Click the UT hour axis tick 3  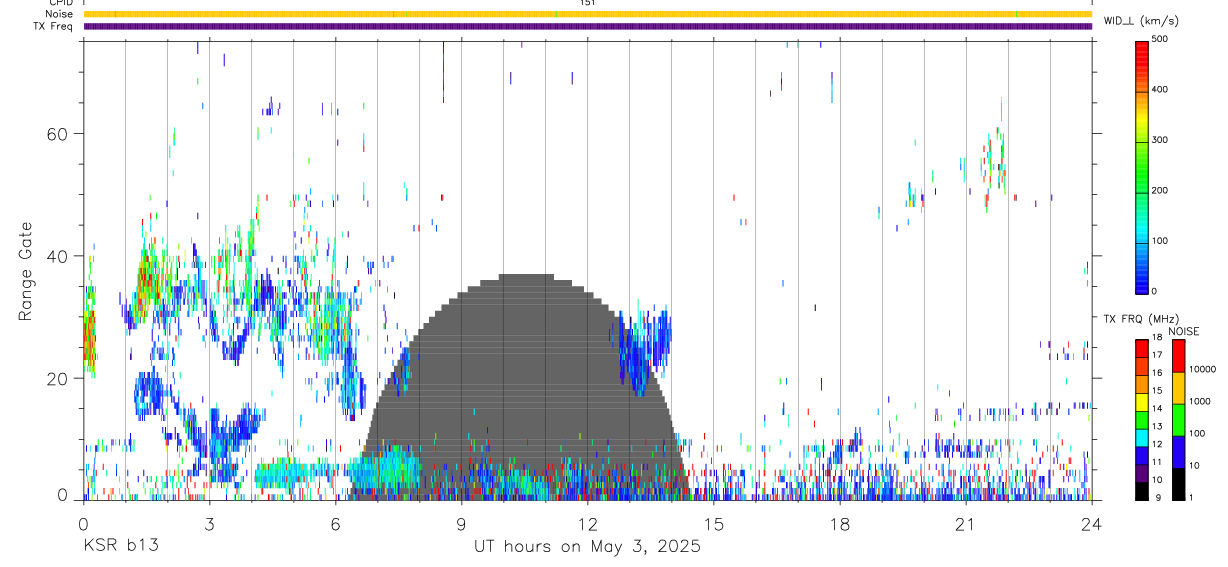click(209, 523)
